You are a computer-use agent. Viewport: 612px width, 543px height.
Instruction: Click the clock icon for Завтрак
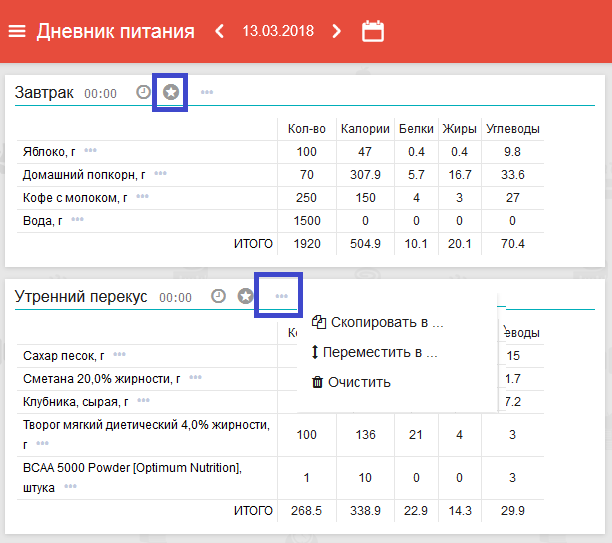[x=143, y=92]
